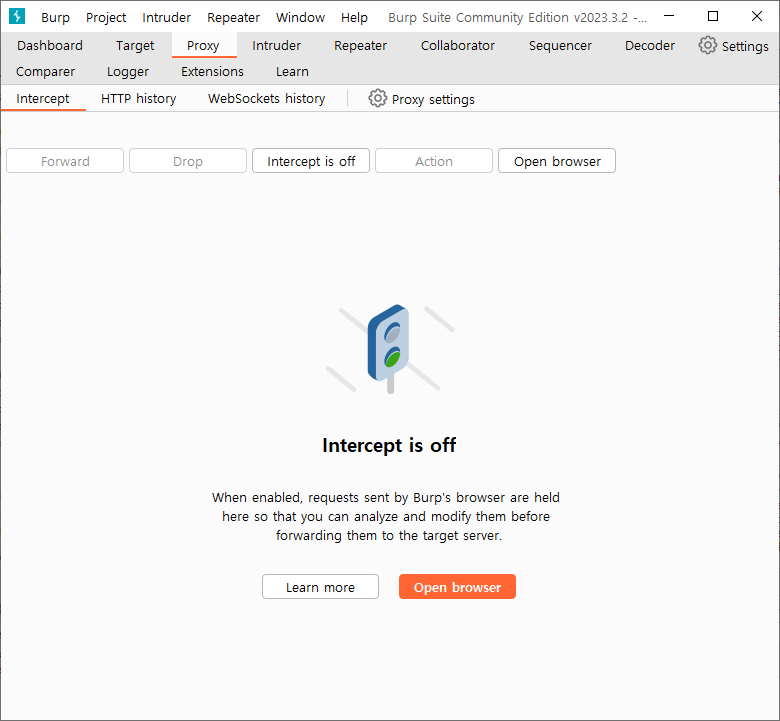Click the traffic light illustration
The height and width of the screenshot is (721, 780).
(x=390, y=349)
